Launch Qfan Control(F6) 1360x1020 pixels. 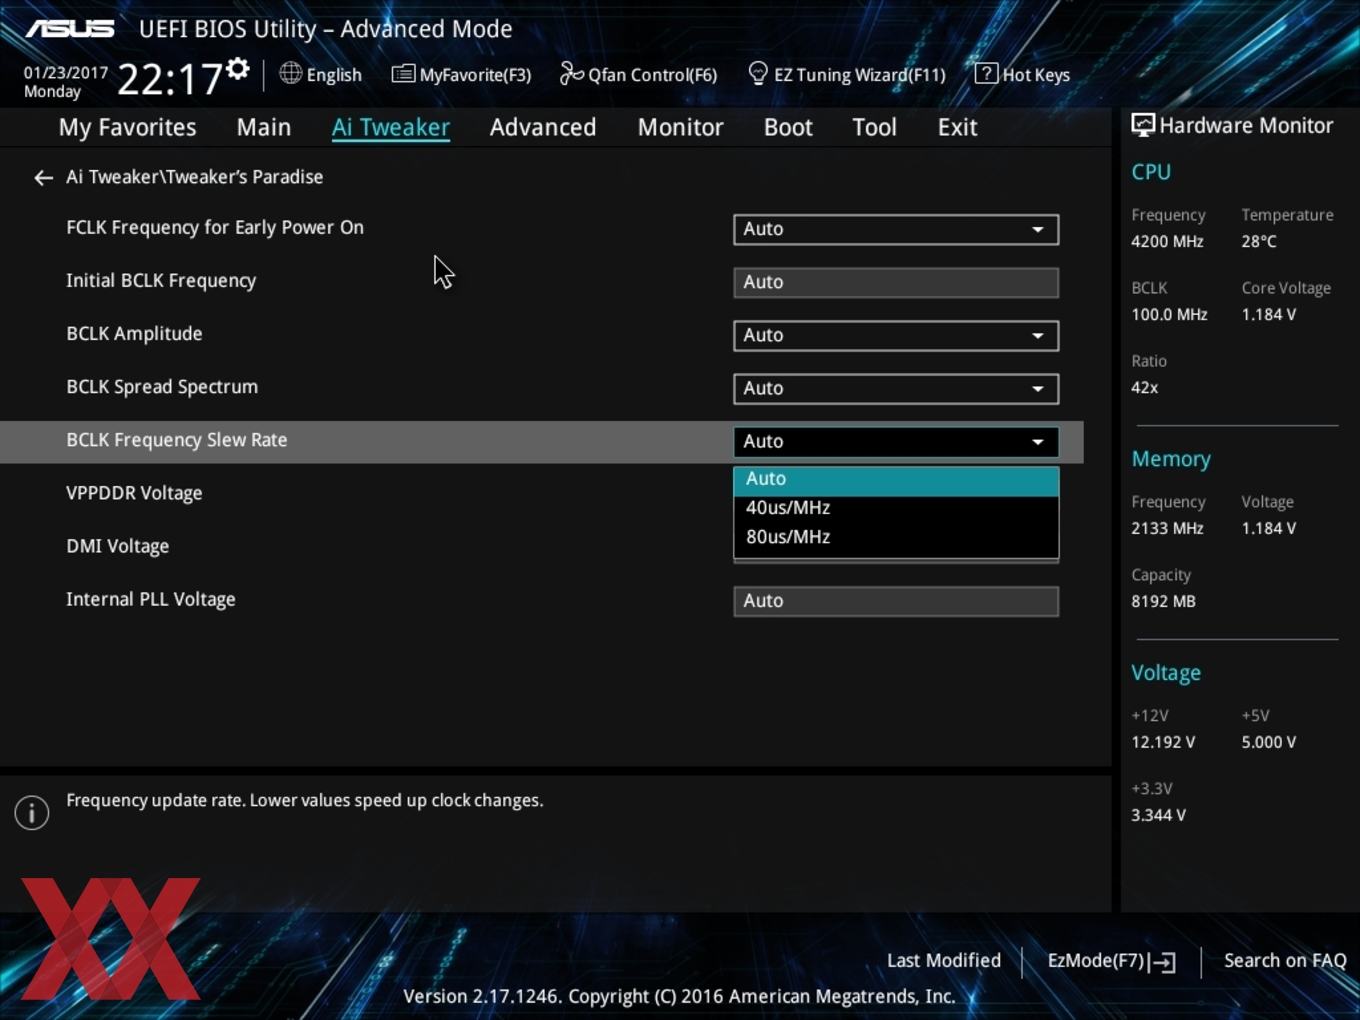coord(652,75)
